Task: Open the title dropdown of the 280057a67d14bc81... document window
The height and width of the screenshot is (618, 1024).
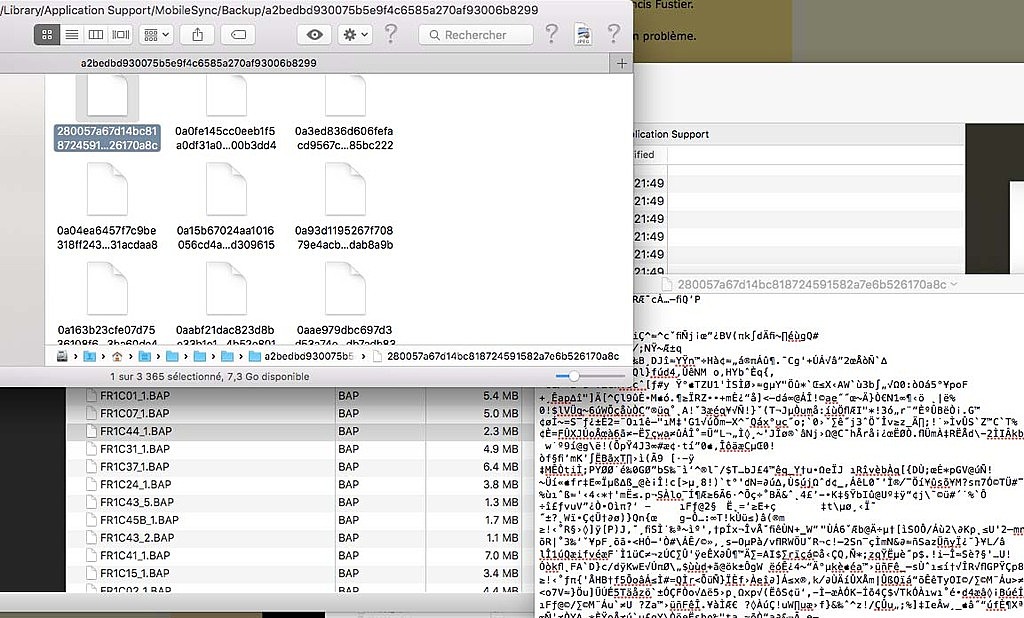Action: [x=954, y=284]
